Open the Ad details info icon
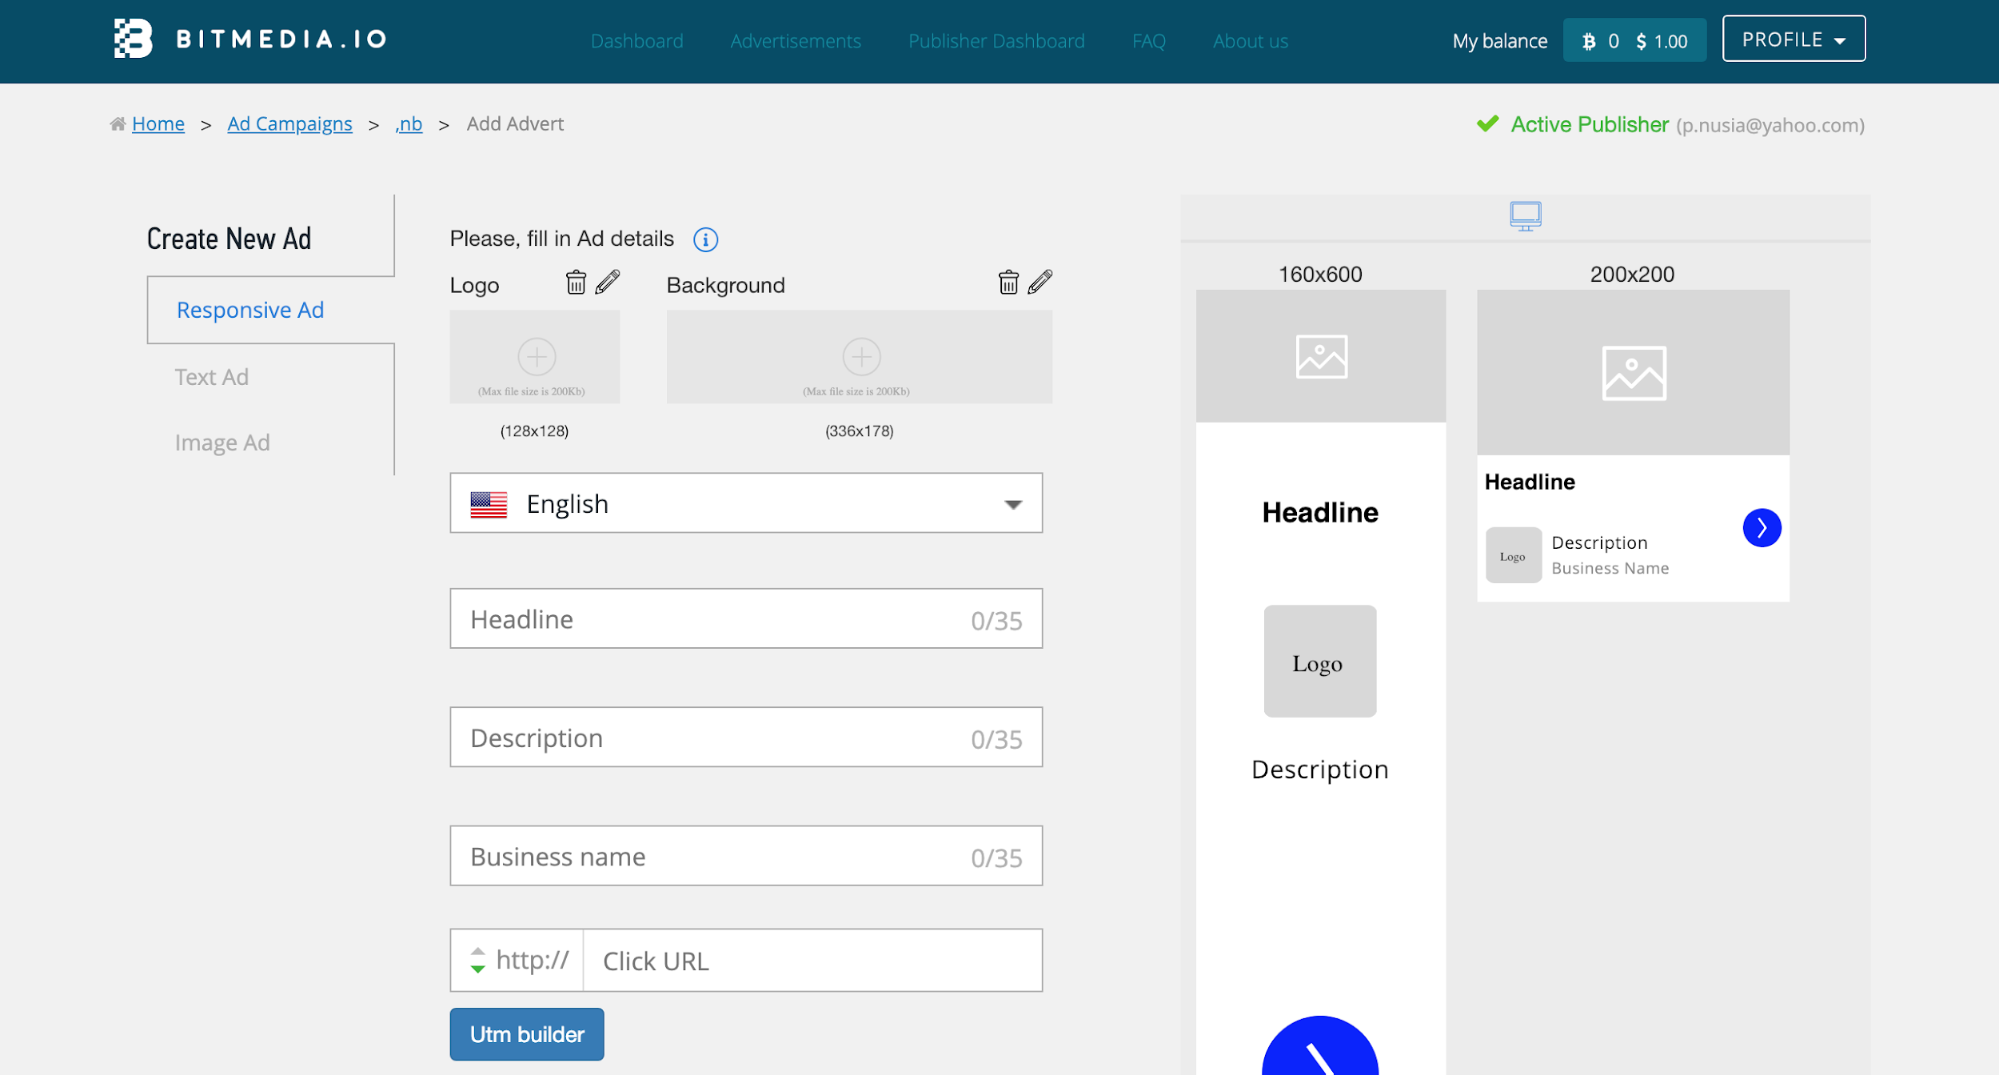The height and width of the screenshot is (1075, 1999). pos(706,240)
